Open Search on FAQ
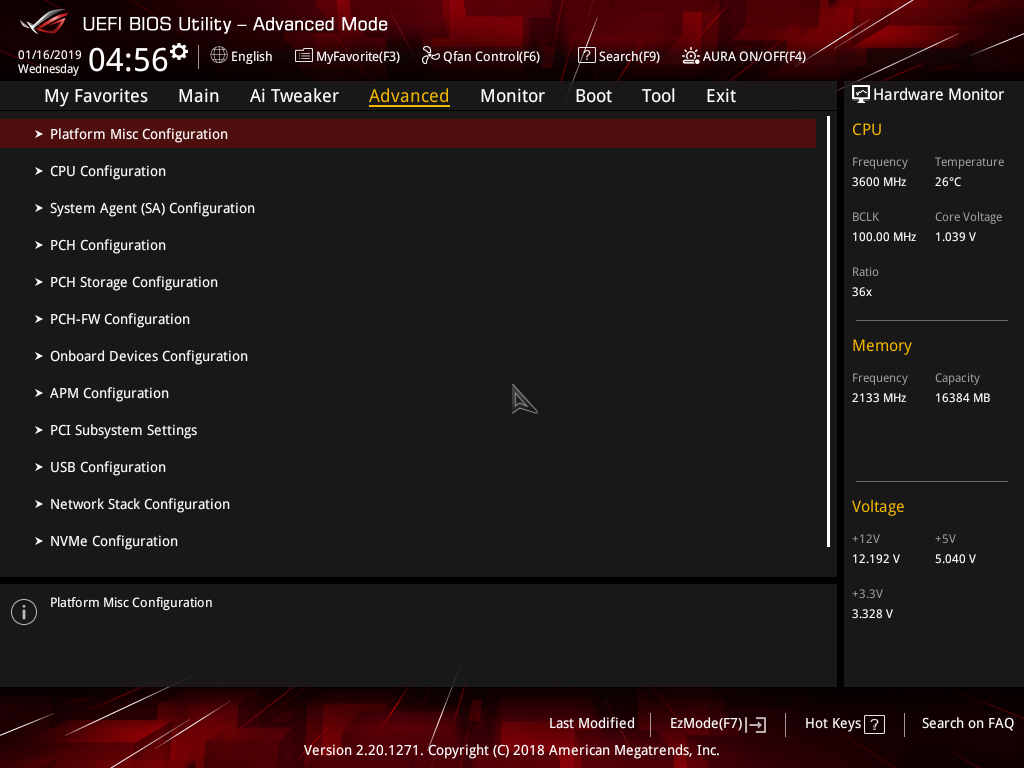1024x768 pixels. click(967, 723)
